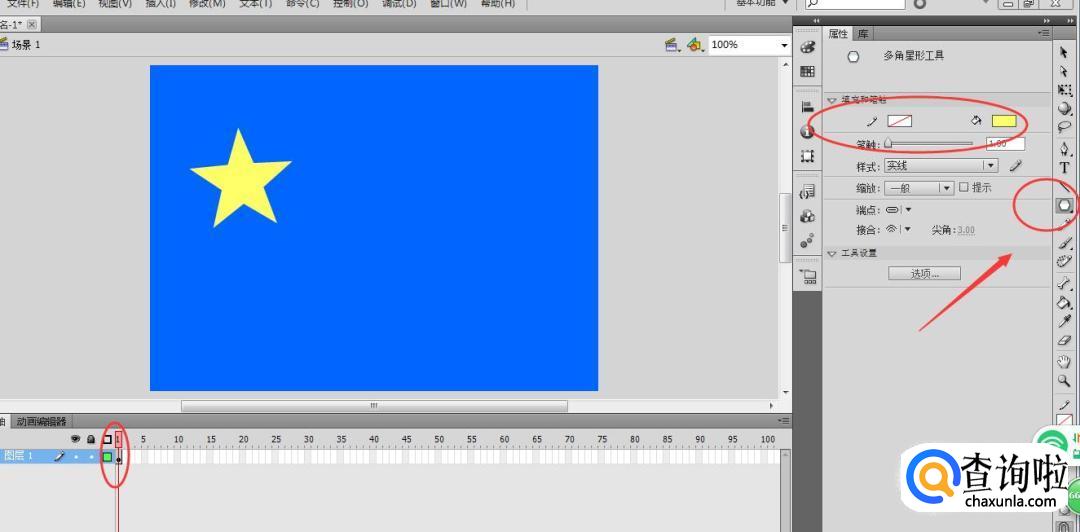Open the timeline panel options menu

[x=785, y=420]
